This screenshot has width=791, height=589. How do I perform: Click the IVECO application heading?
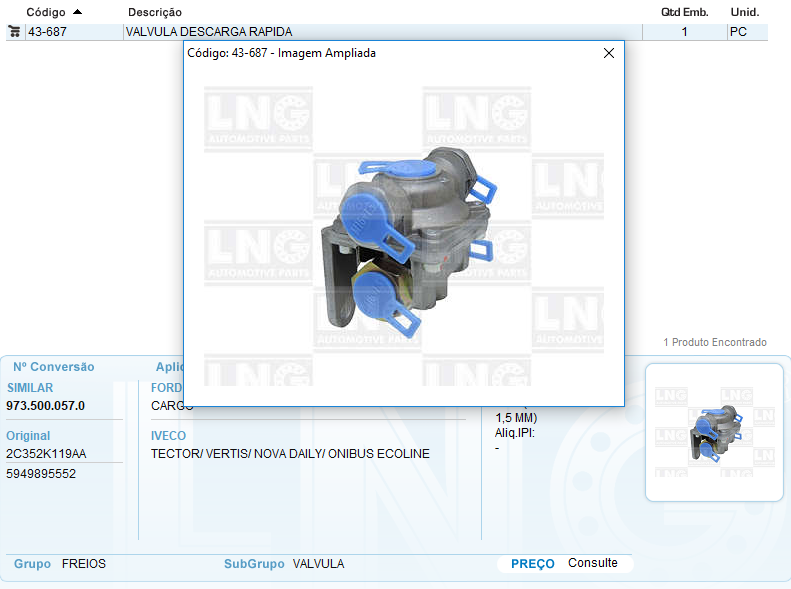[x=168, y=436]
